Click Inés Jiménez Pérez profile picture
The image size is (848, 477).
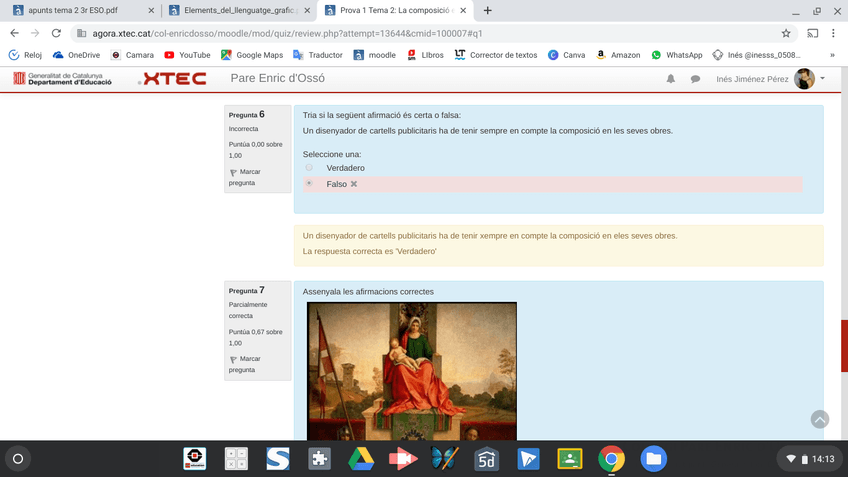(804, 79)
